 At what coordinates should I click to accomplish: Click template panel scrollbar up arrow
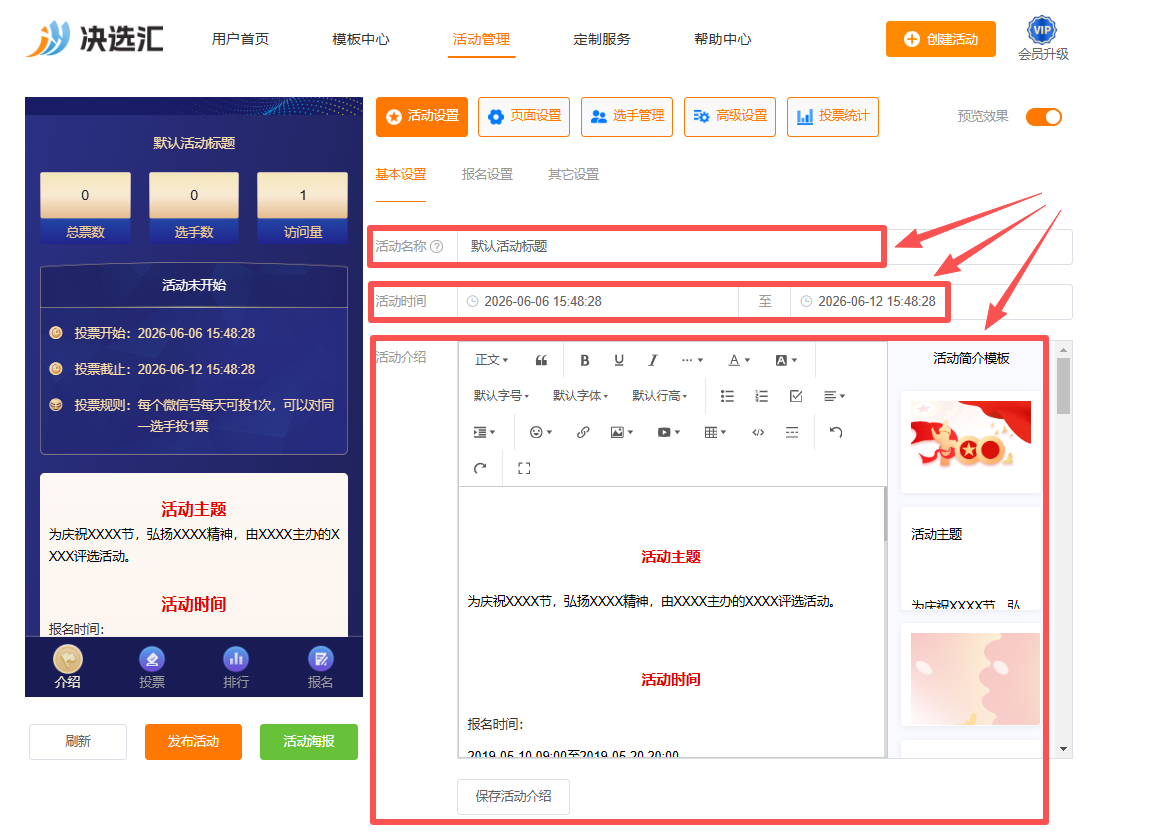click(x=1064, y=350)
